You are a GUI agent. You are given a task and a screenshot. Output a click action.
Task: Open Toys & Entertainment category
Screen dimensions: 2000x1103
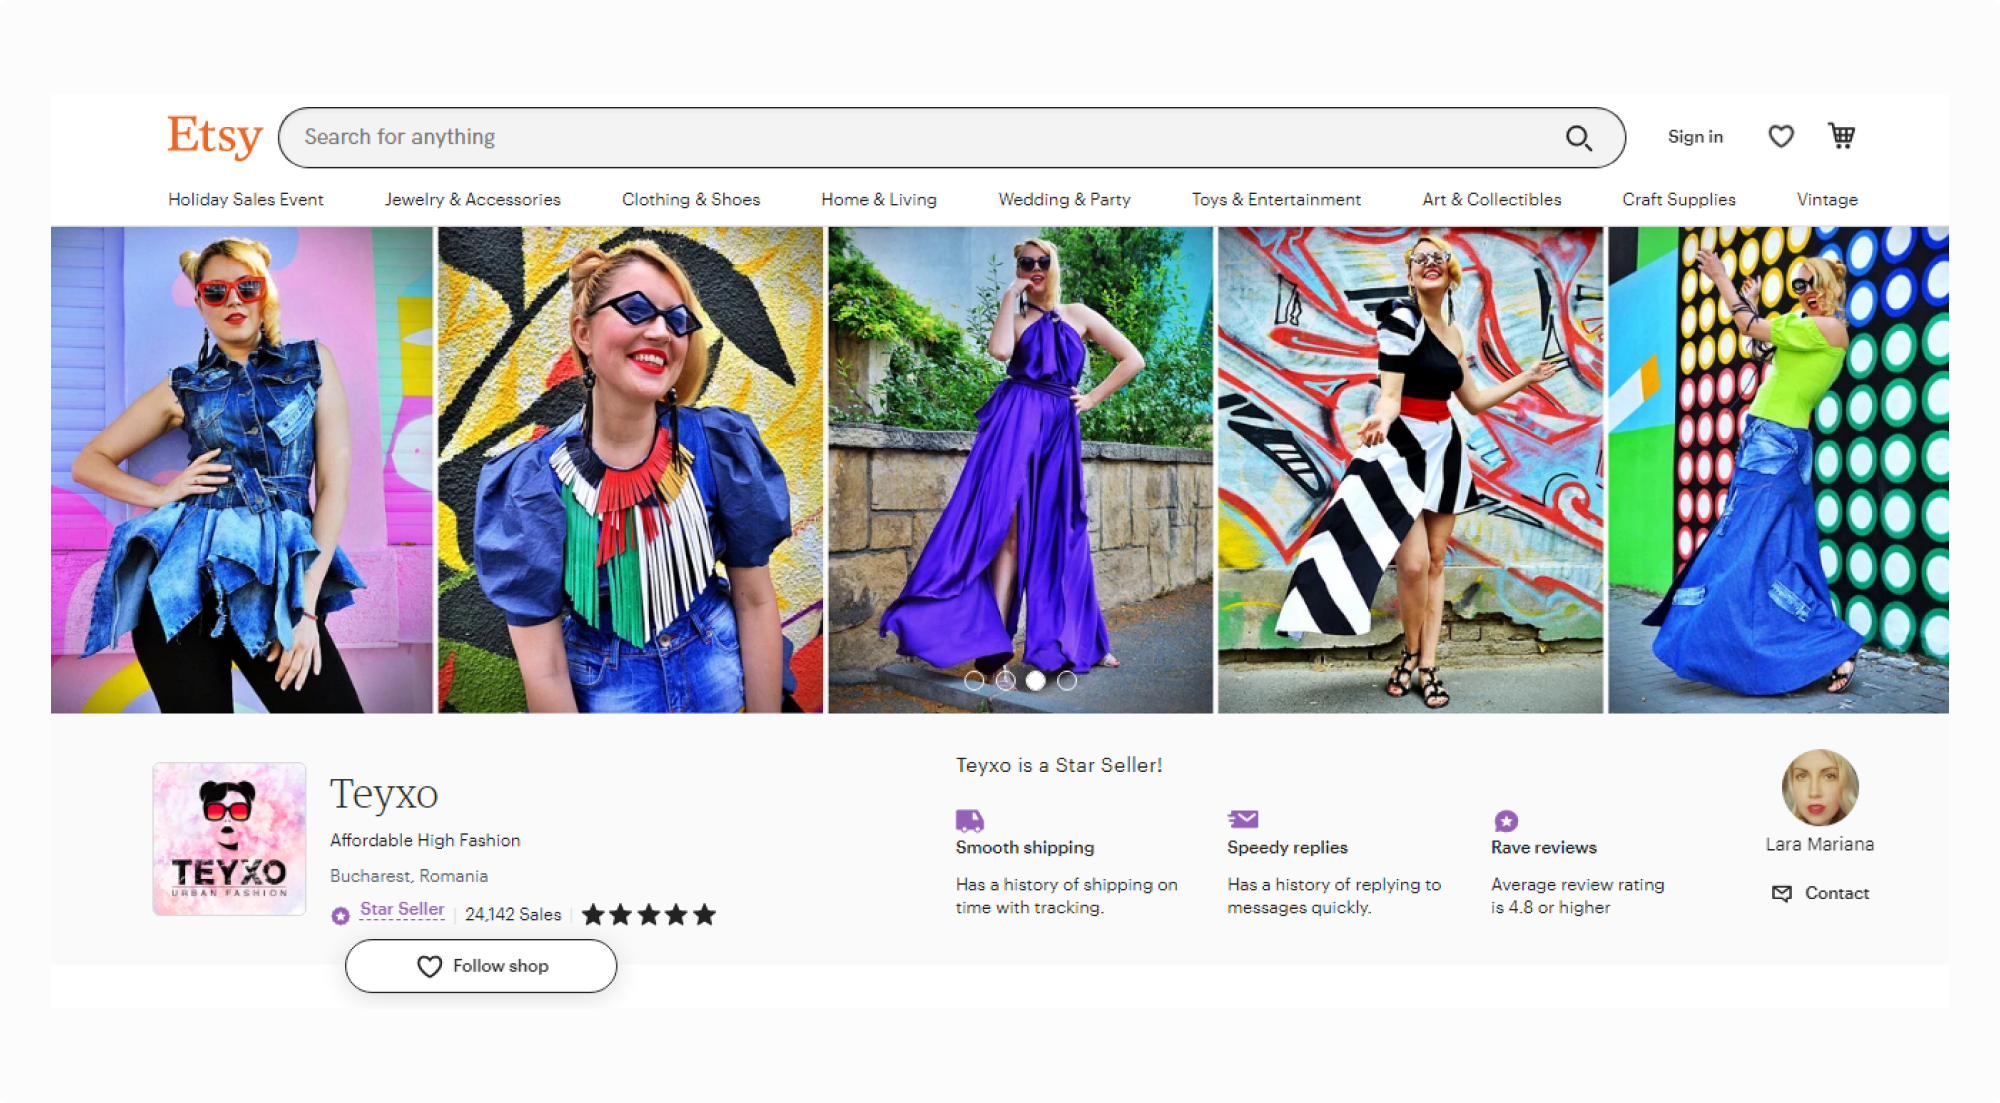pos(1276,199)
